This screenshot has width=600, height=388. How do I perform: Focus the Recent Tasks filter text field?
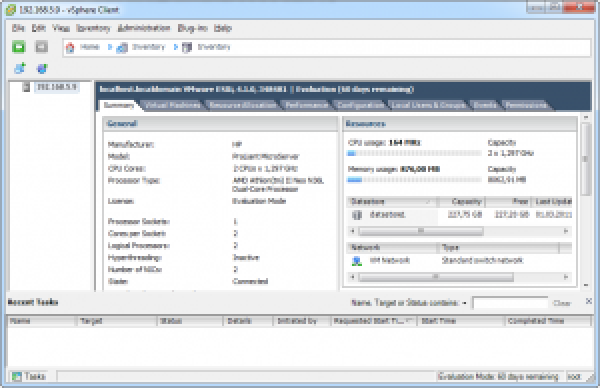[x=510, y=303]
